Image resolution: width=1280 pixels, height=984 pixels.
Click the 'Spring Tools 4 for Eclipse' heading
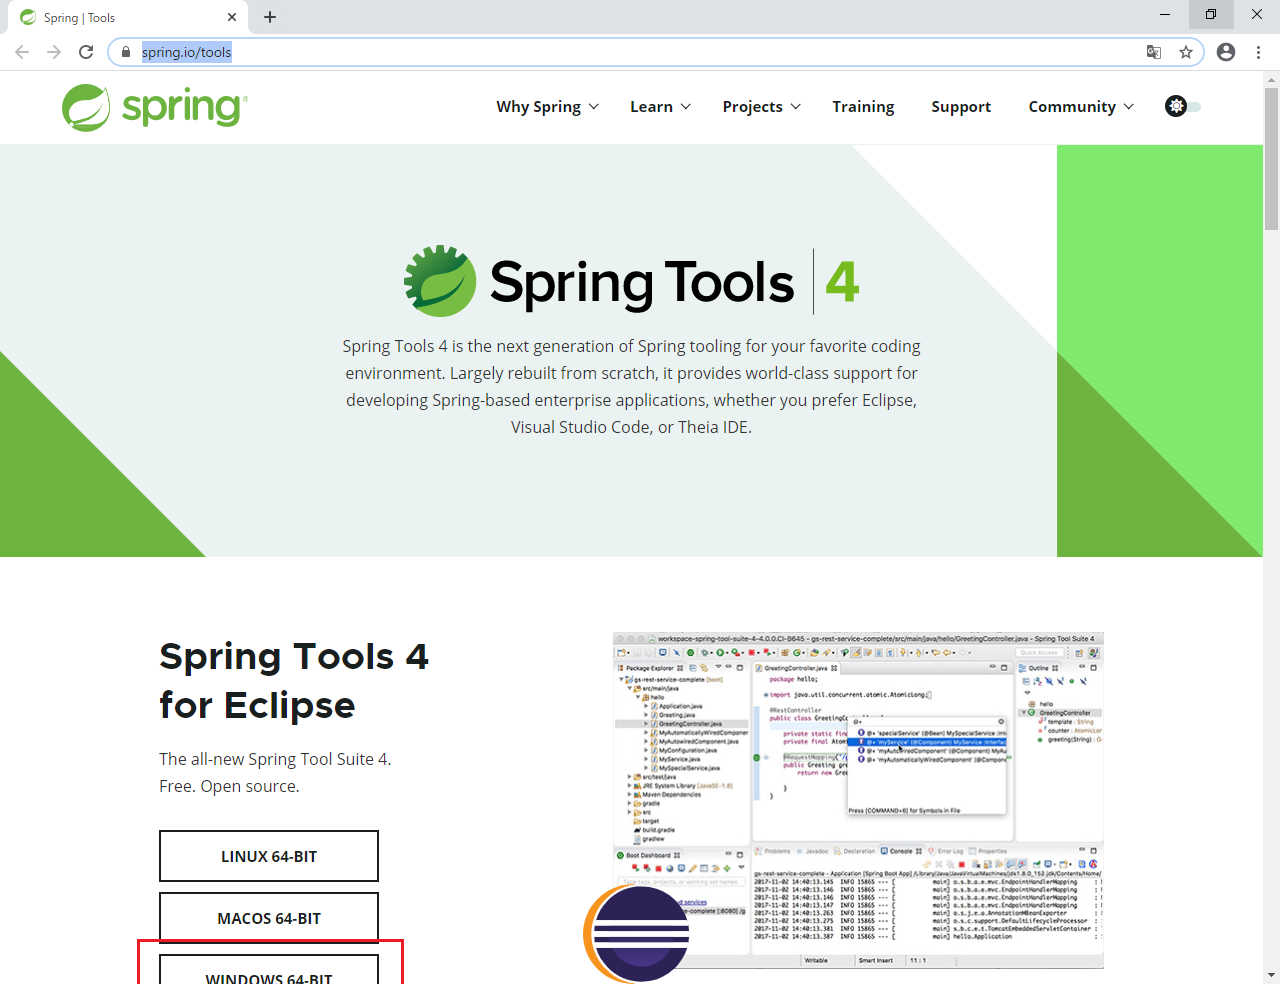click(294, 680)
